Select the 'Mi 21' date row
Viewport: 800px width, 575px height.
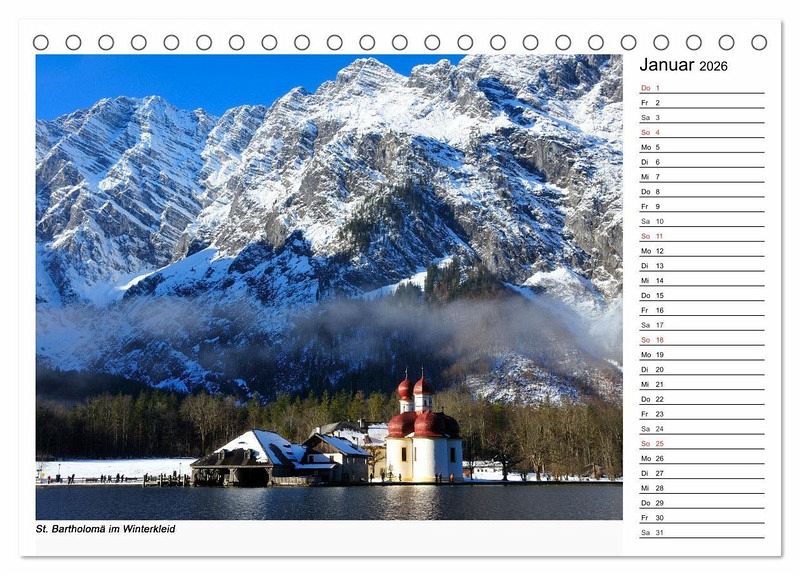(702, 384)
